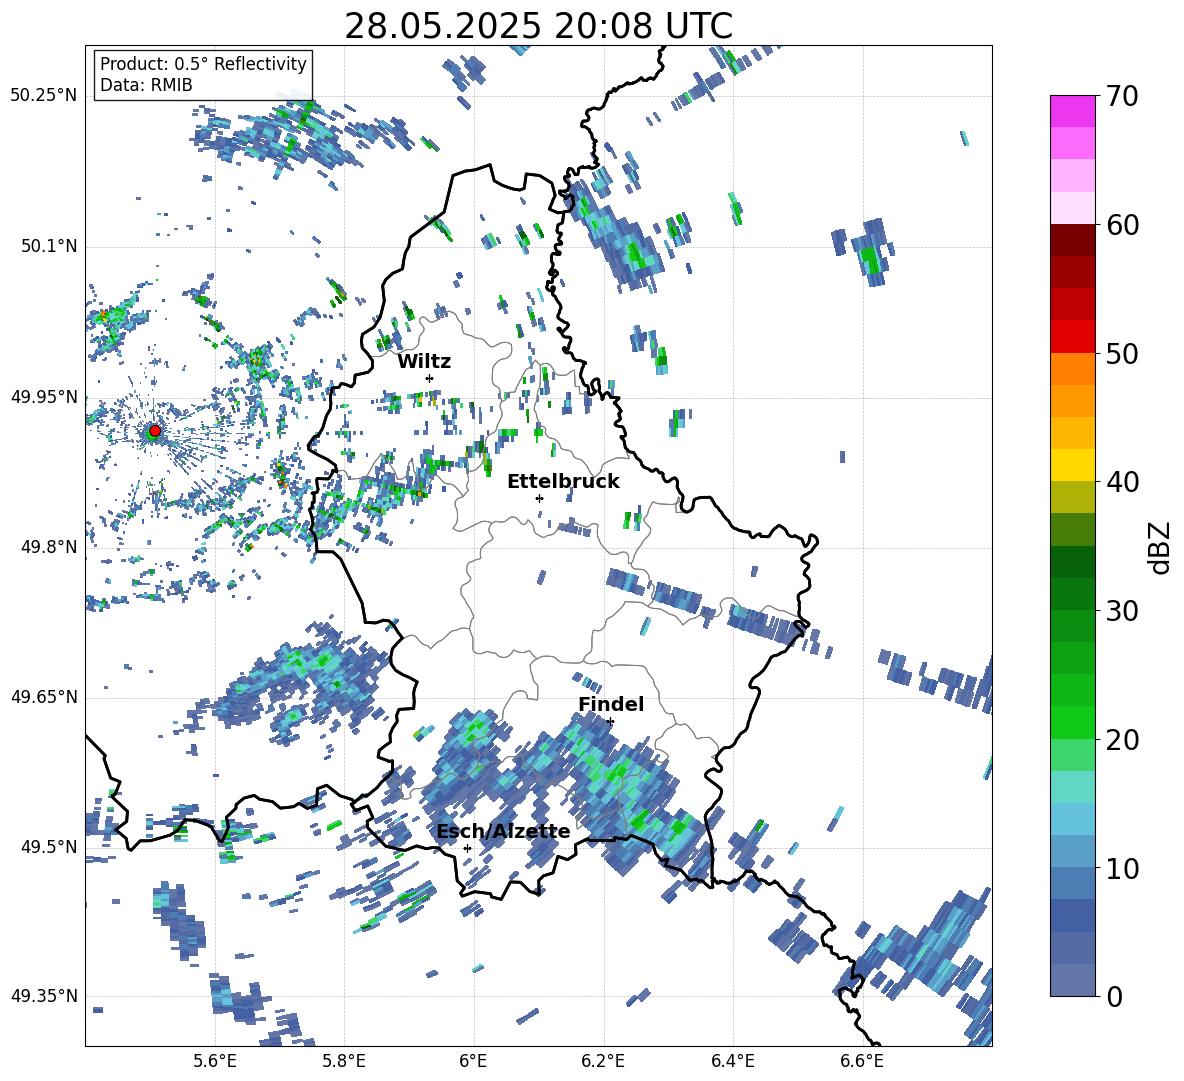The image size is (1184, 1081).
Task: Click the 5.8°E longitude label
Action: click(344, 1061)
